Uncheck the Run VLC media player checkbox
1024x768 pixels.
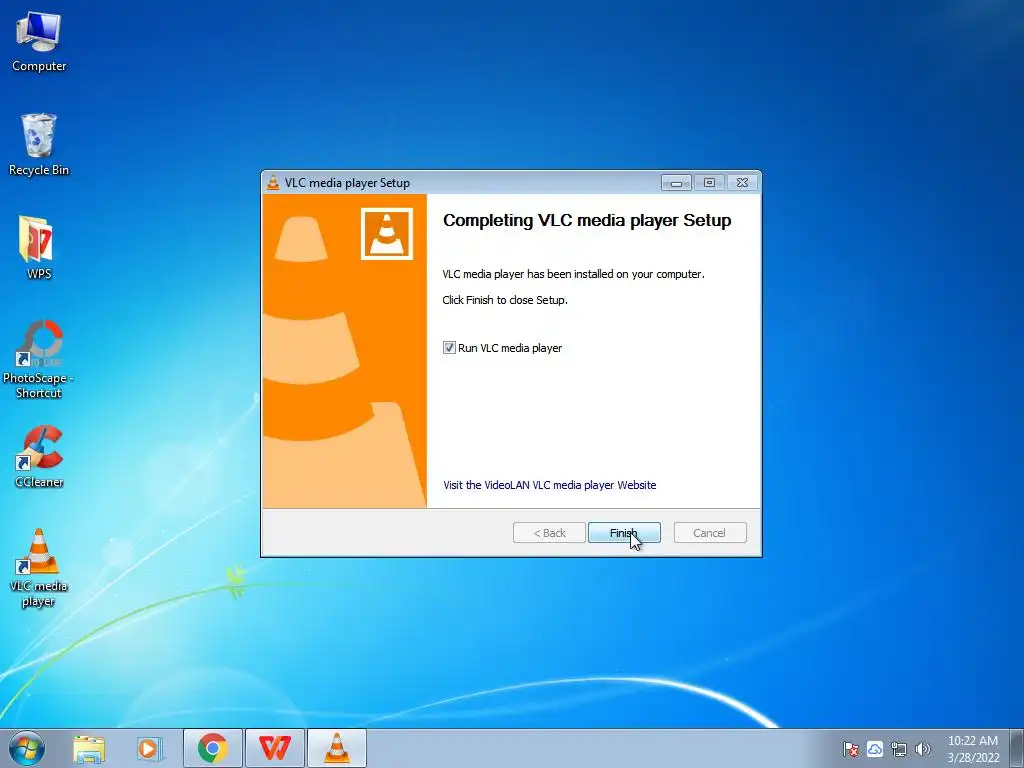click(449, 348)
